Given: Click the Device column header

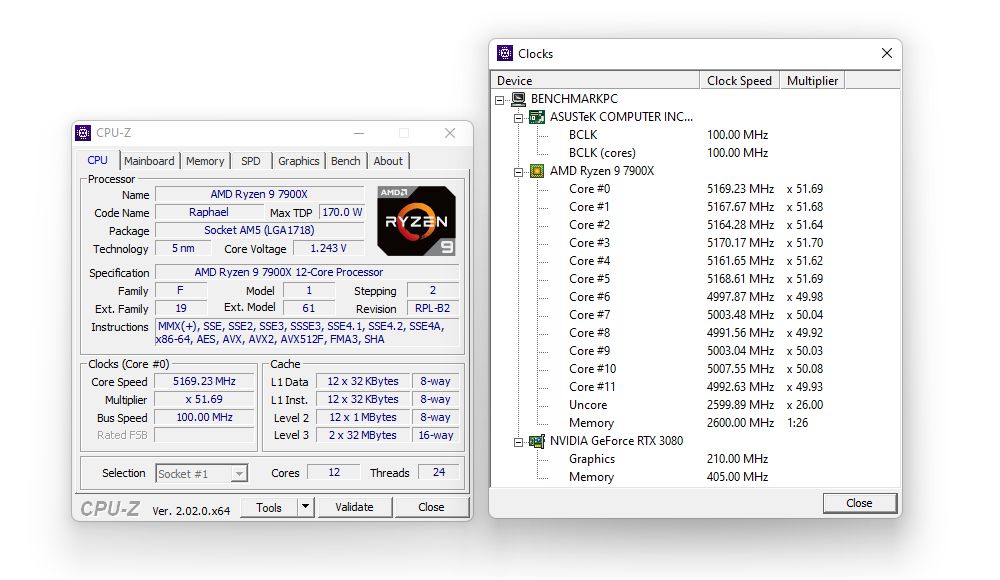Looking at the screenshot, I should pos(596,80).
